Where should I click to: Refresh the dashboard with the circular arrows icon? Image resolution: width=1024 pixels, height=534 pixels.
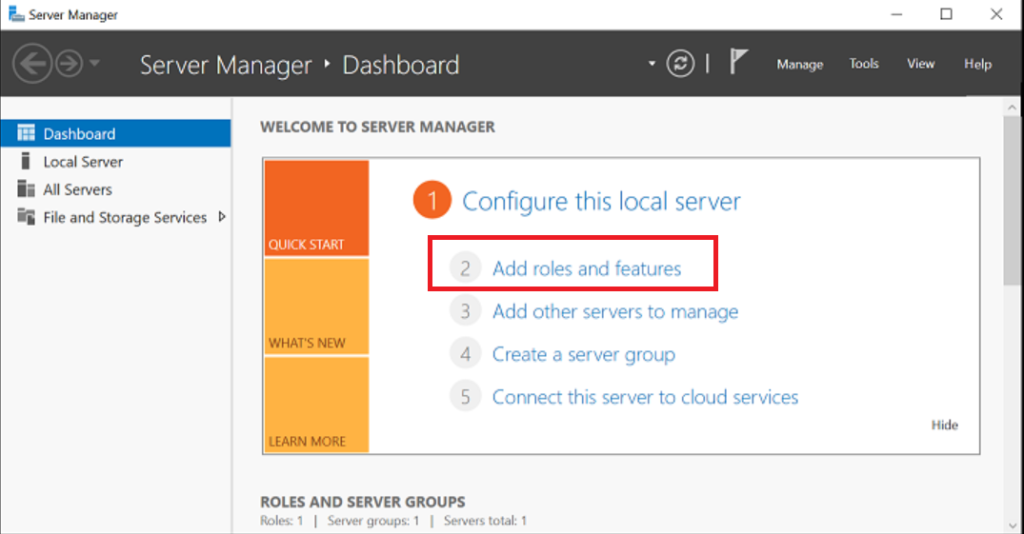click(680, 64)
